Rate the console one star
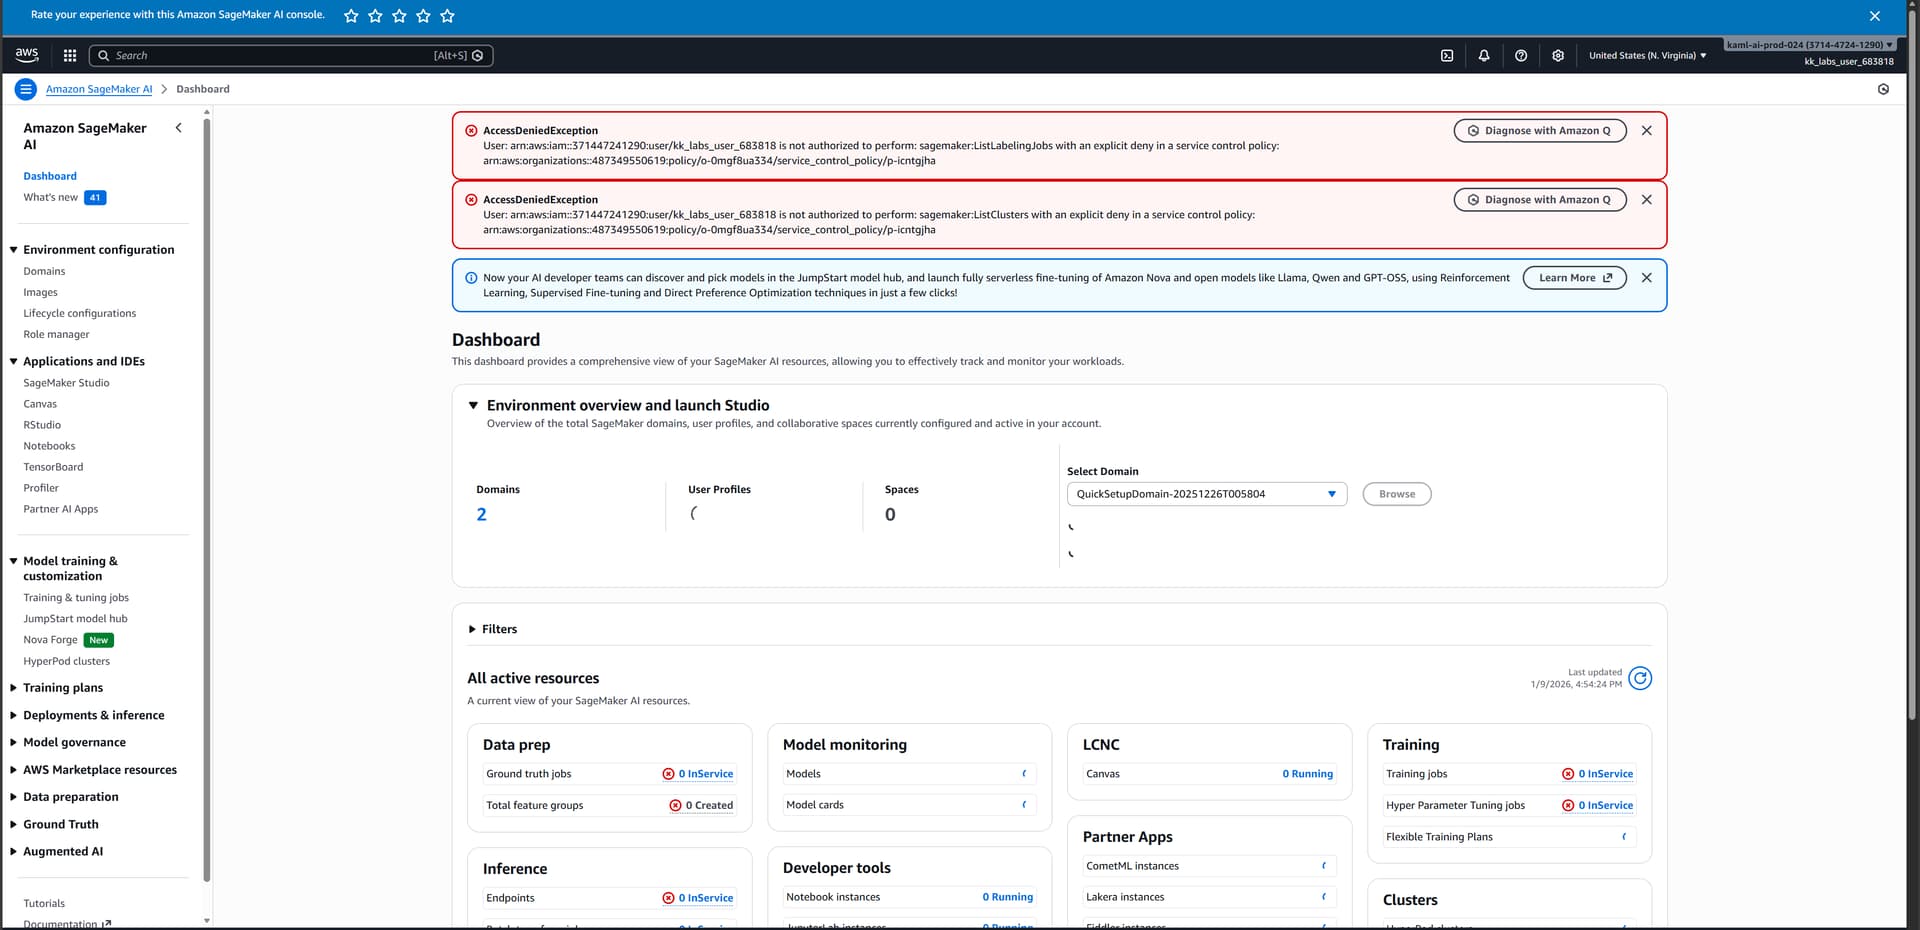1920x930 pixels. [x=351, y=16]
